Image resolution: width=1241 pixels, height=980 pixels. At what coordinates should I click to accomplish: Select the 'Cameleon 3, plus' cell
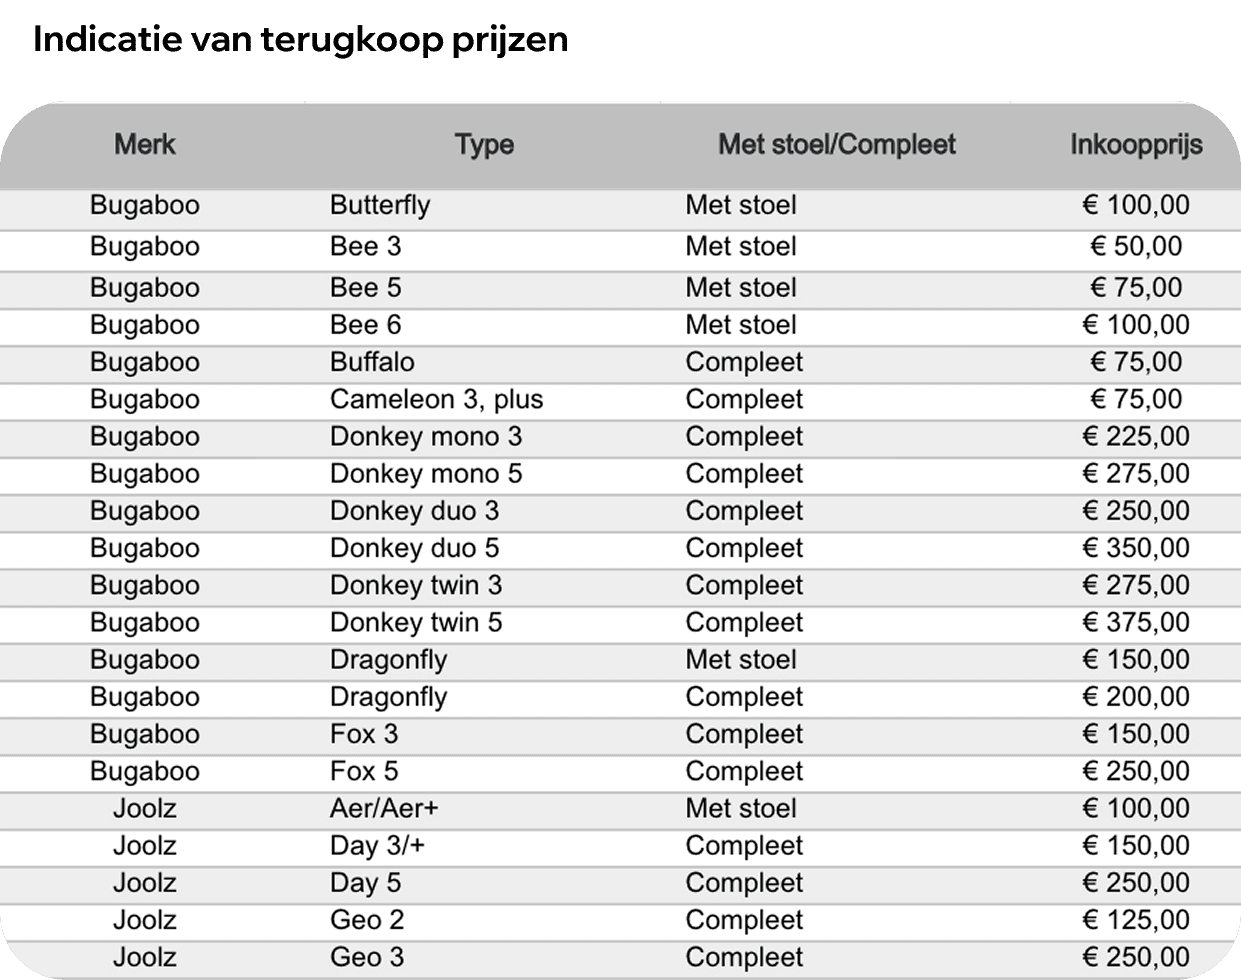[437, 399]
